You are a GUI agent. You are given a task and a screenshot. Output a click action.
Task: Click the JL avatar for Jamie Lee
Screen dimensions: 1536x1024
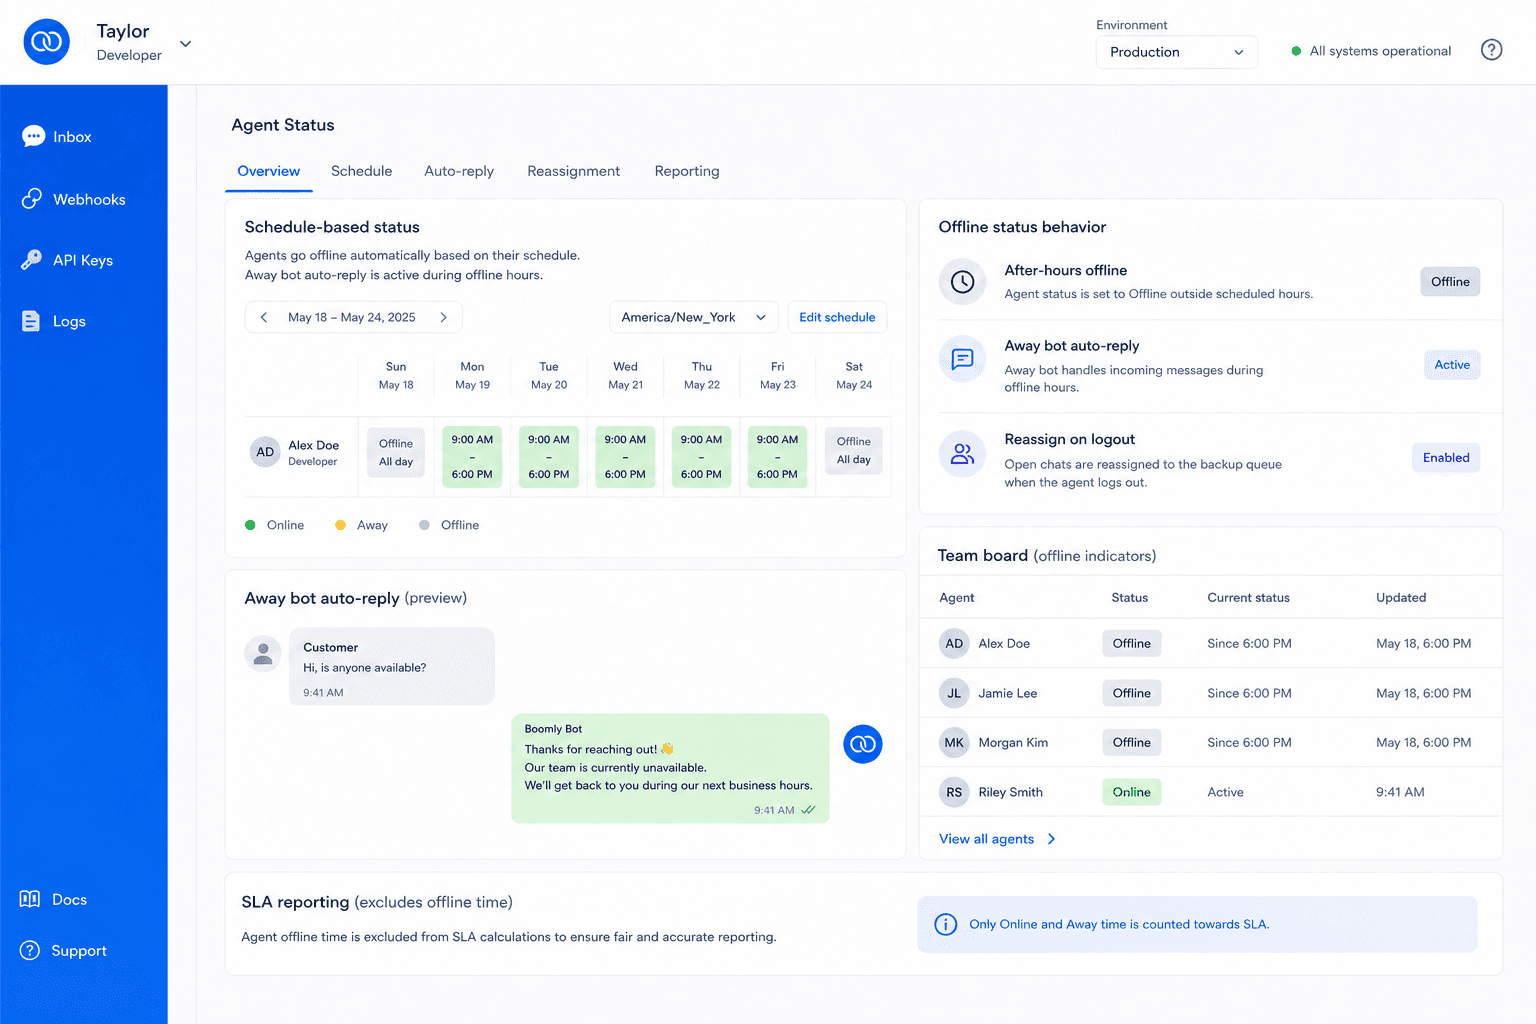[x=954, y=693]
